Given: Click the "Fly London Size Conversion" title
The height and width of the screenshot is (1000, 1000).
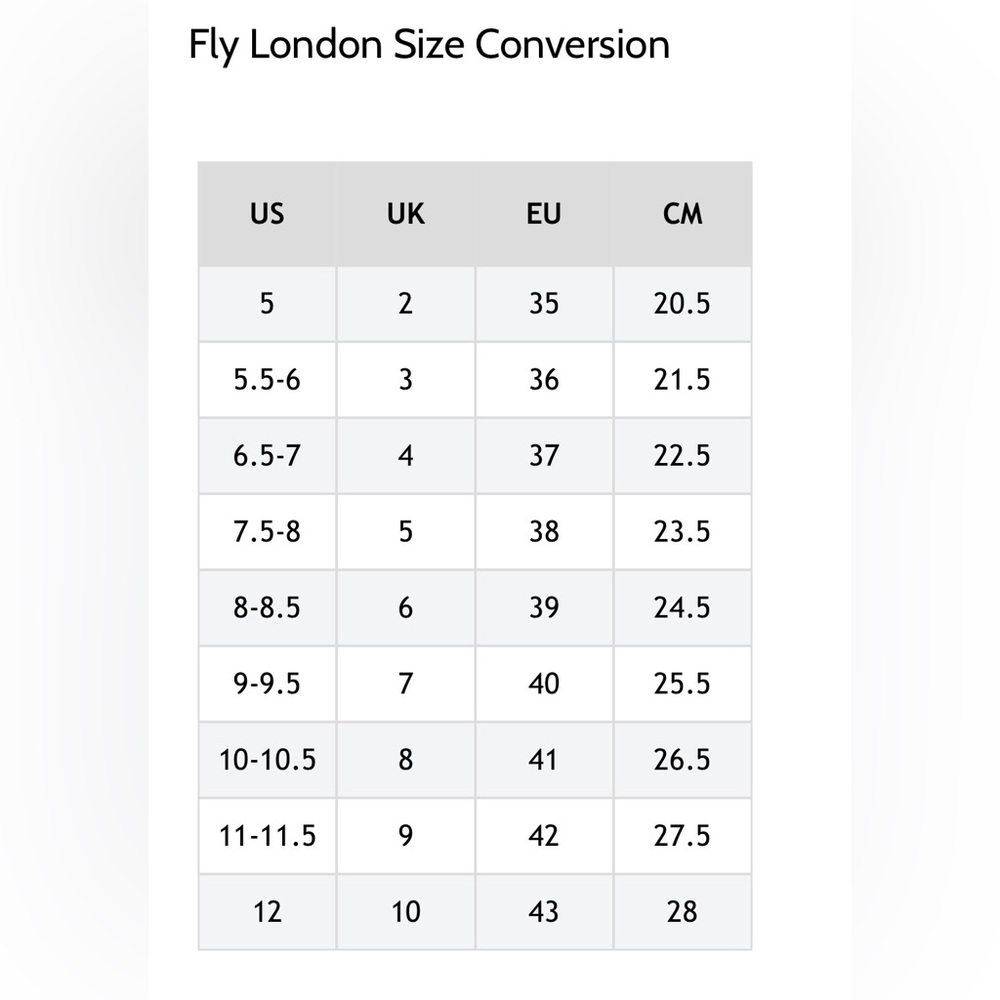Looking at the screenshot, I should point(429,46).
